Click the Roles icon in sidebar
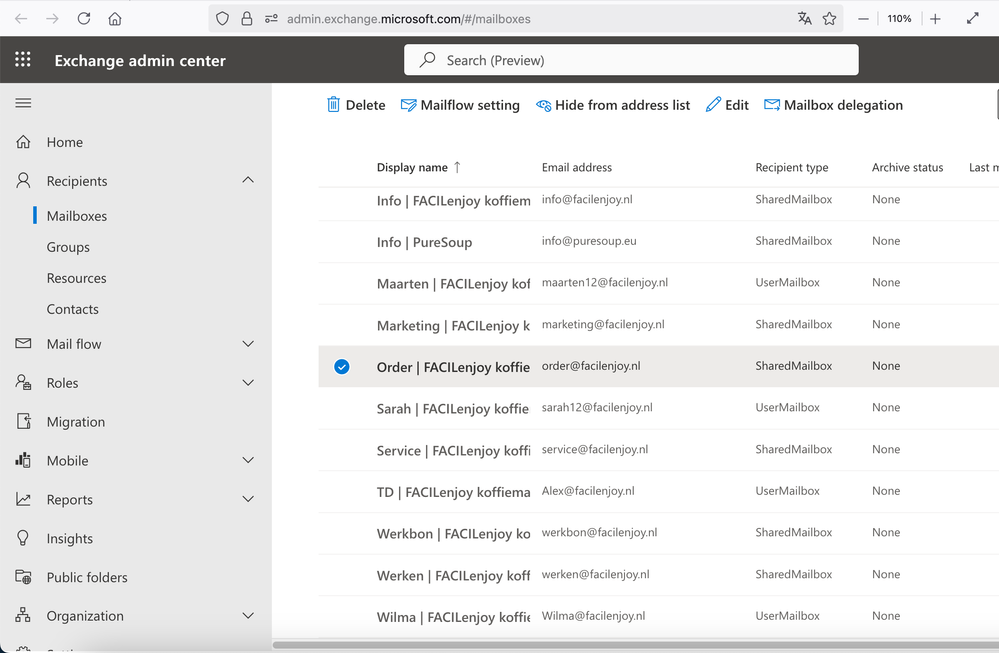 pos(24,382)
